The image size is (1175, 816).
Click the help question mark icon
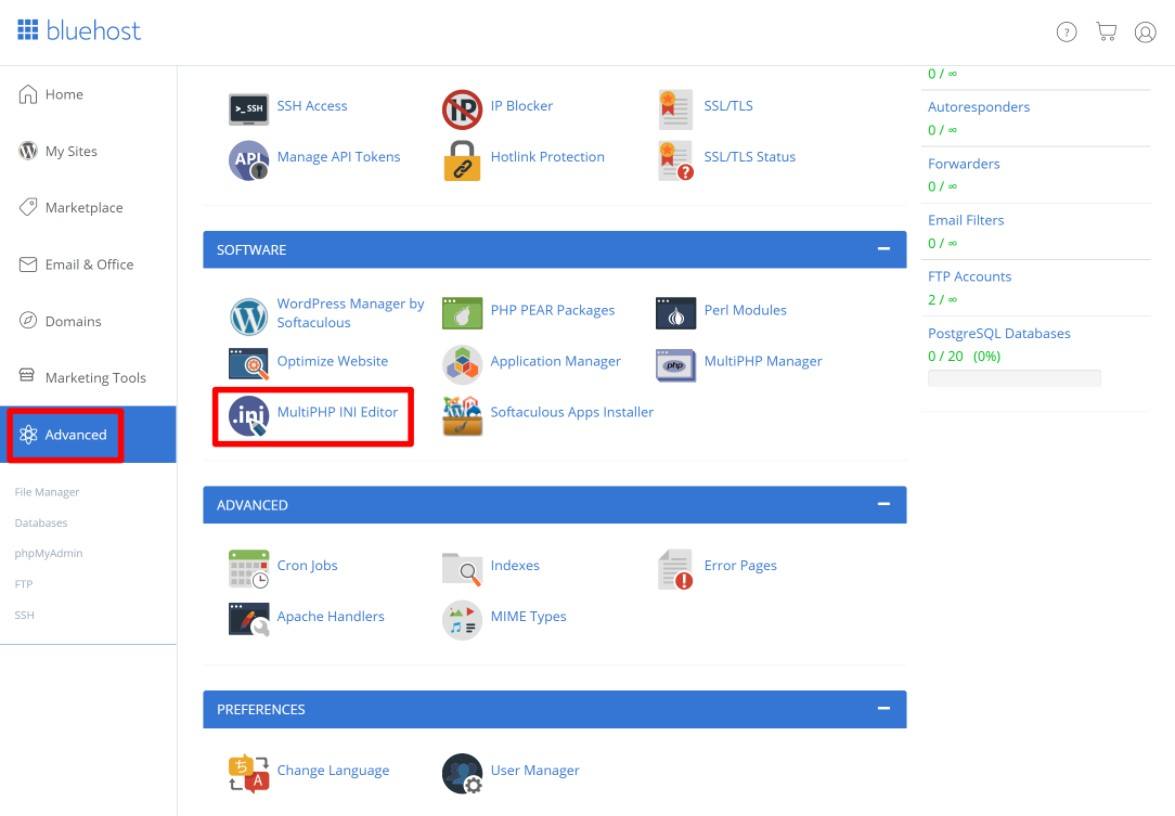coord(1066,31)
